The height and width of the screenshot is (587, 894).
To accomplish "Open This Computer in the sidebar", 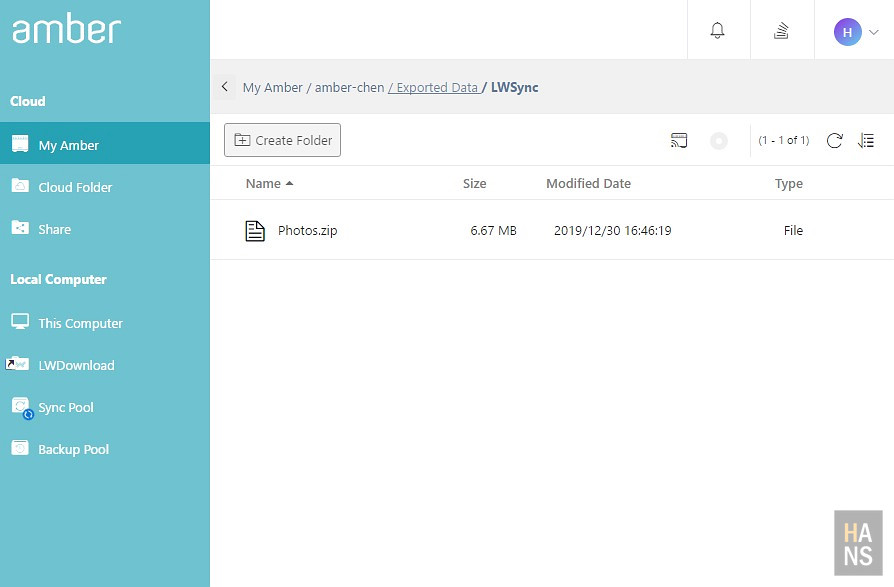I will pos(105,323).
